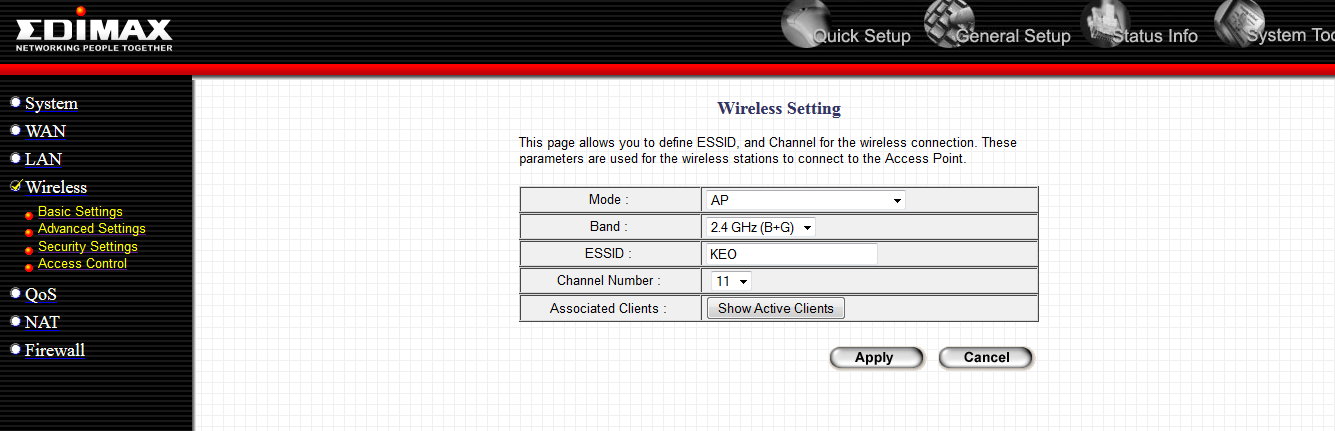1335x431 pixels.
Task: Go to Wireless Access Control
Action: click(x=82, y=263)
